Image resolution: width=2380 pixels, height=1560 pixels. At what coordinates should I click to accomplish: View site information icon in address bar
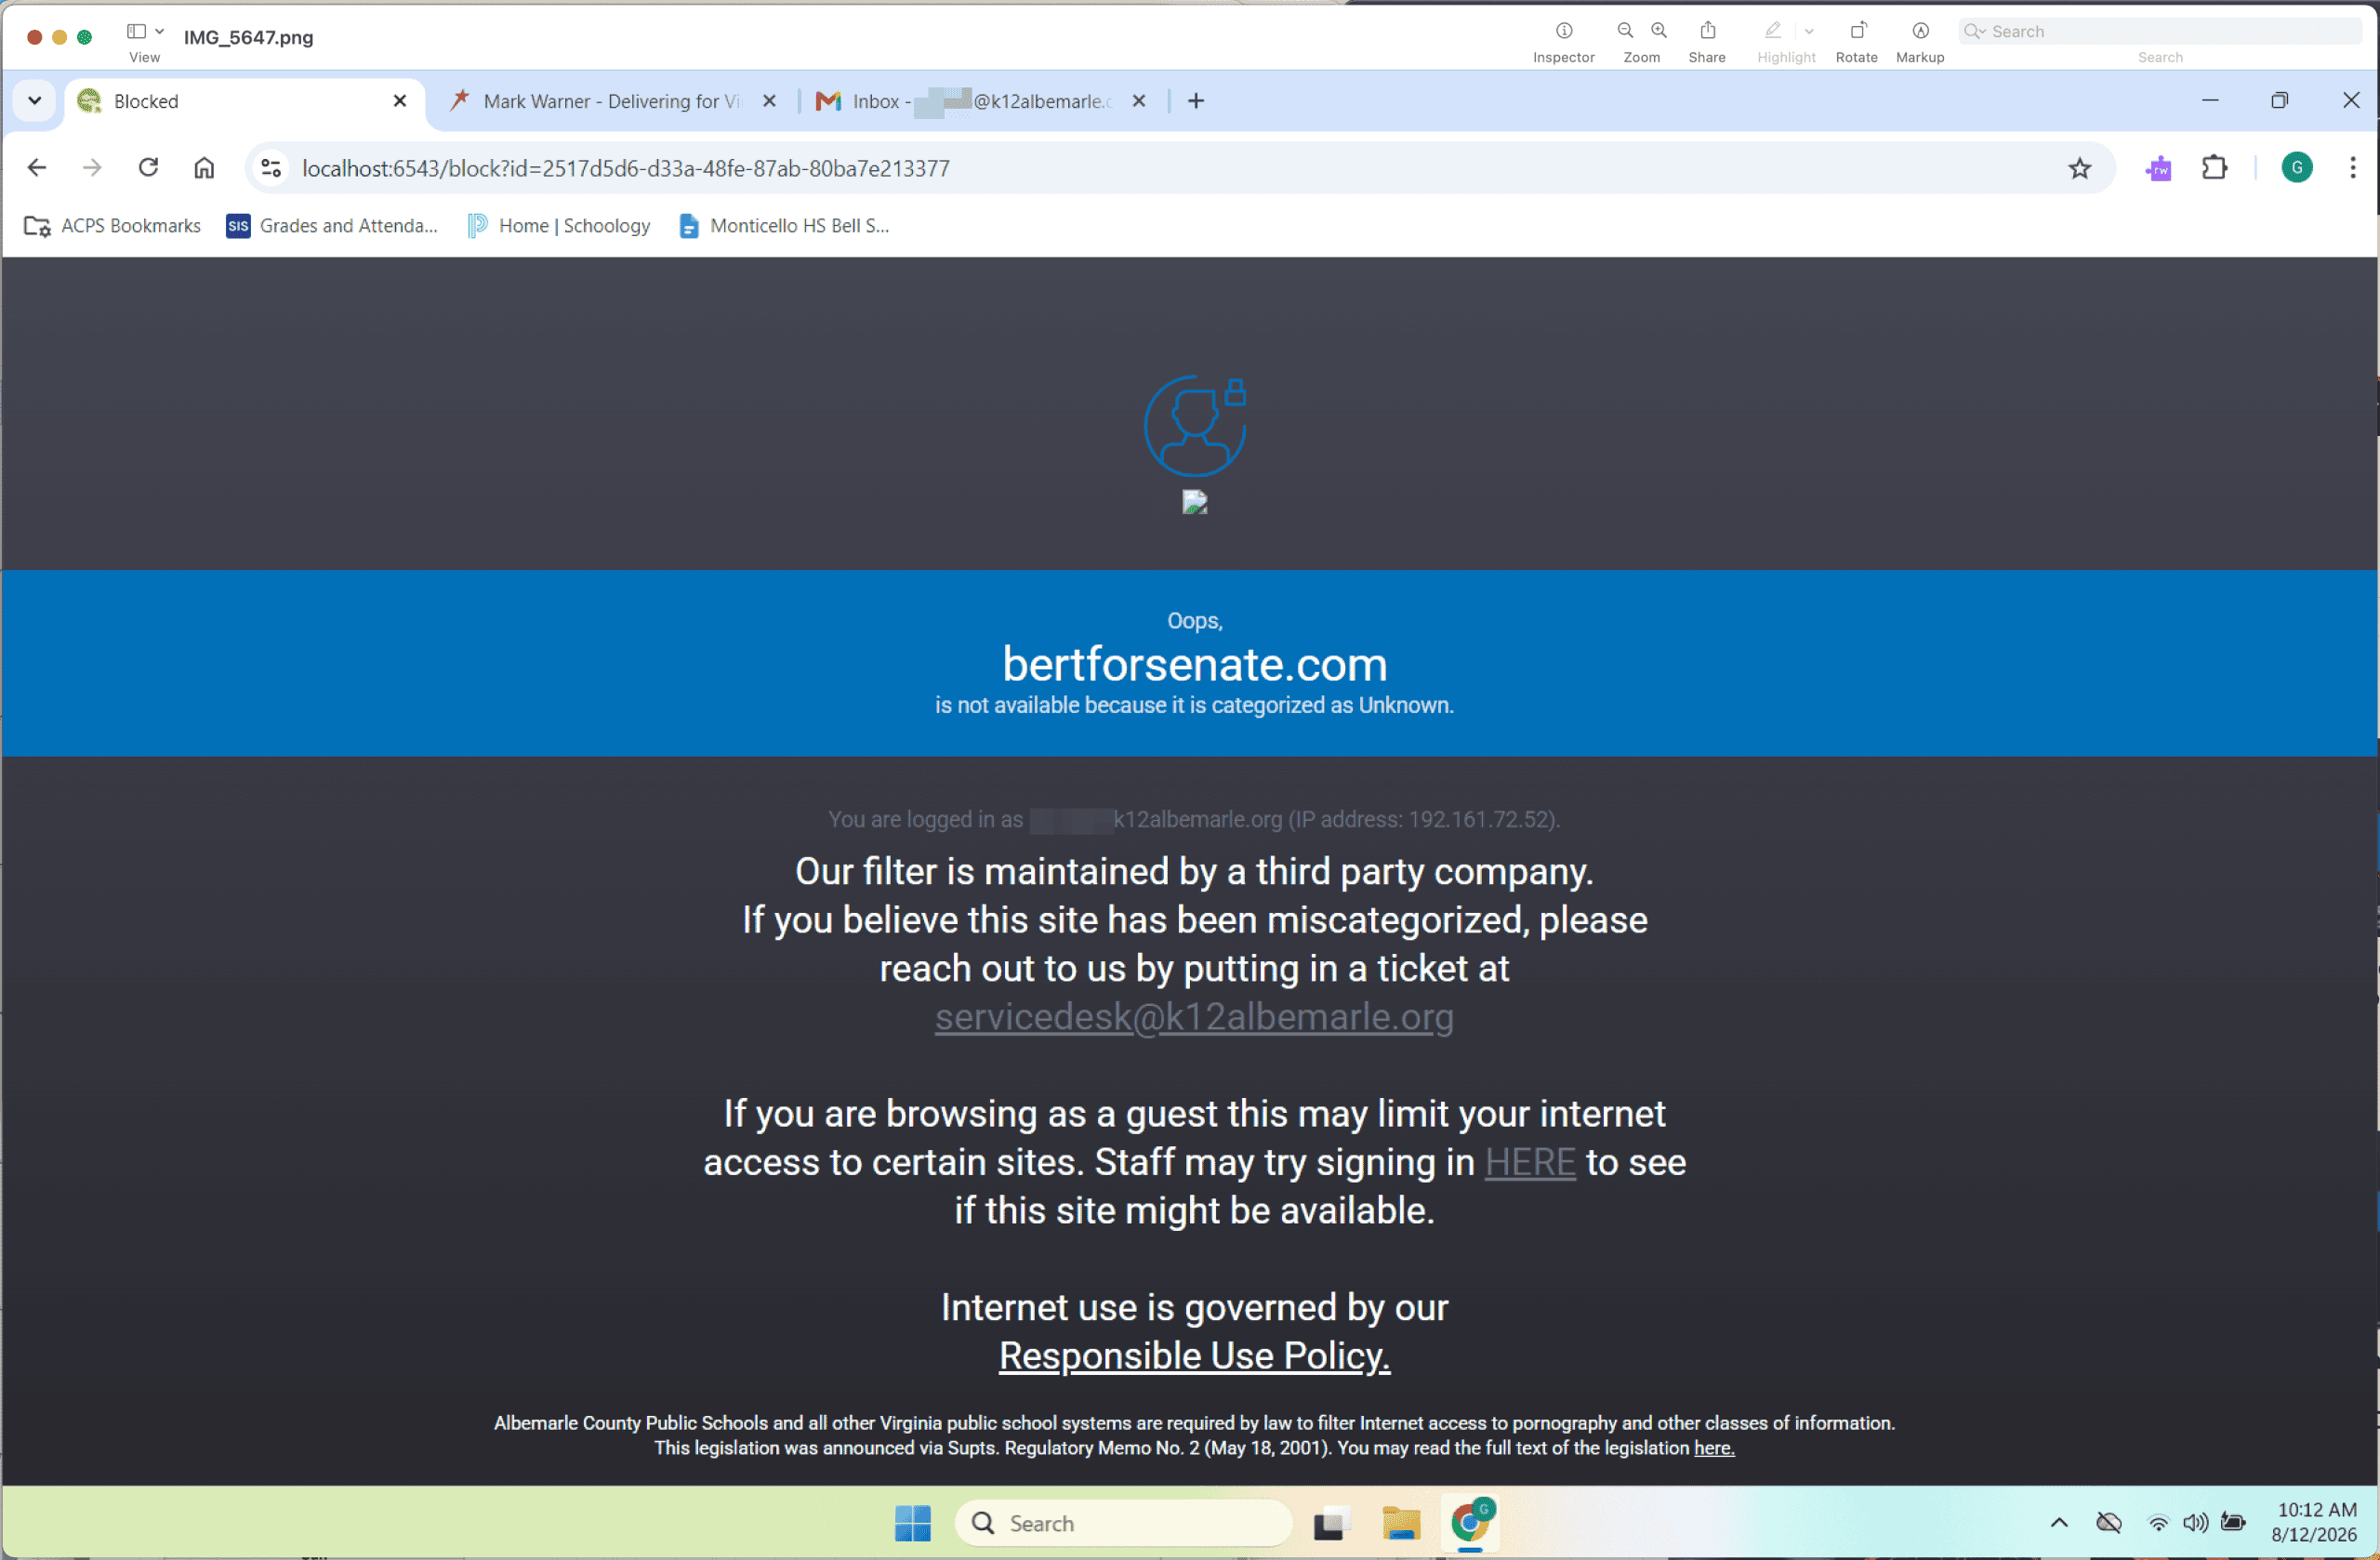pos(271,168)
